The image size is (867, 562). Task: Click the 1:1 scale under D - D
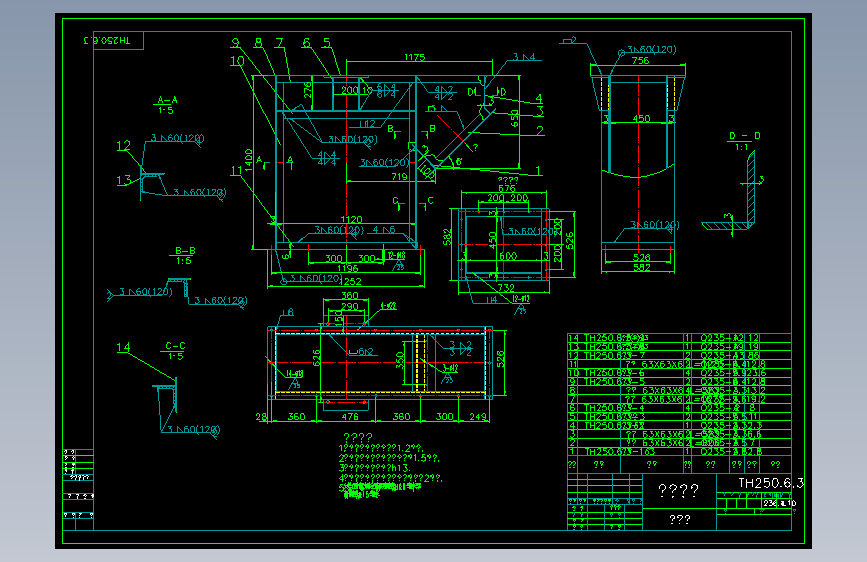pos(741,147)
